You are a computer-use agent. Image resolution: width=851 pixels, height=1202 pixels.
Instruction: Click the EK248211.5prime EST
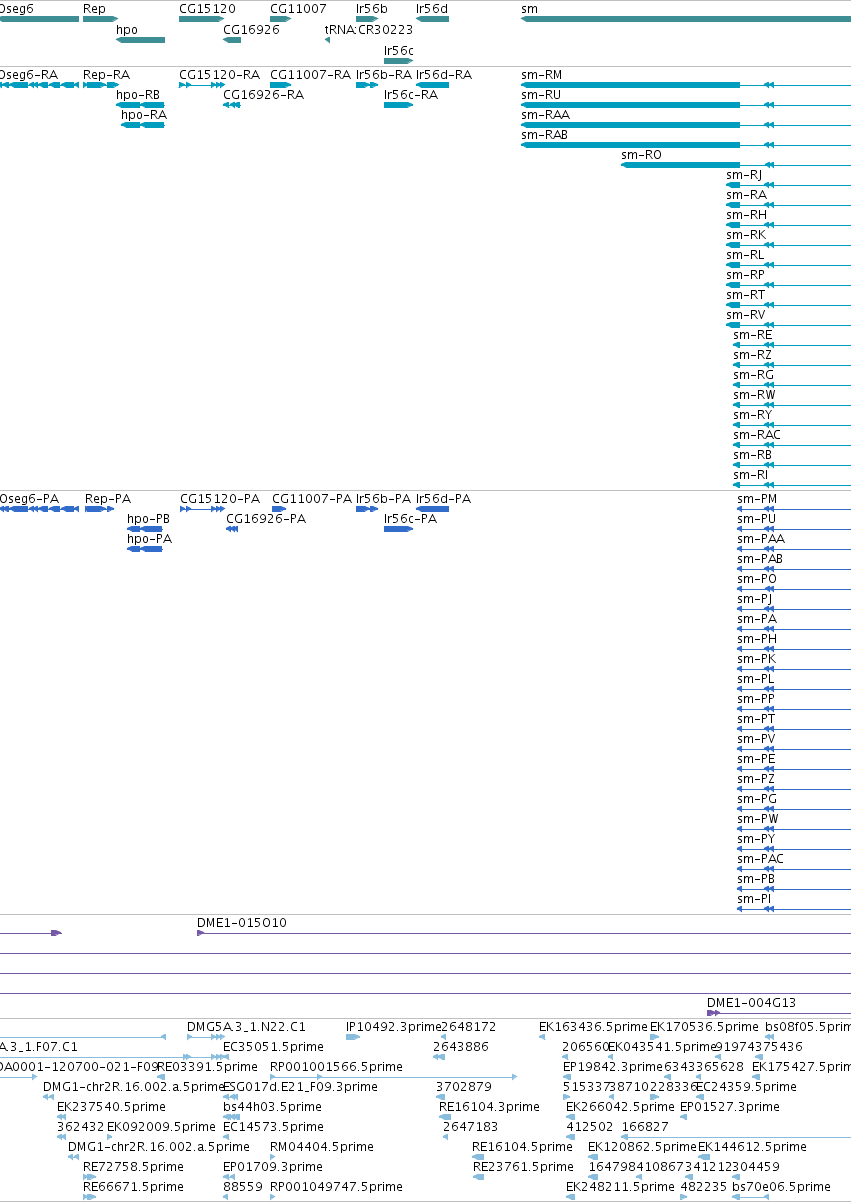[570, 1197]
